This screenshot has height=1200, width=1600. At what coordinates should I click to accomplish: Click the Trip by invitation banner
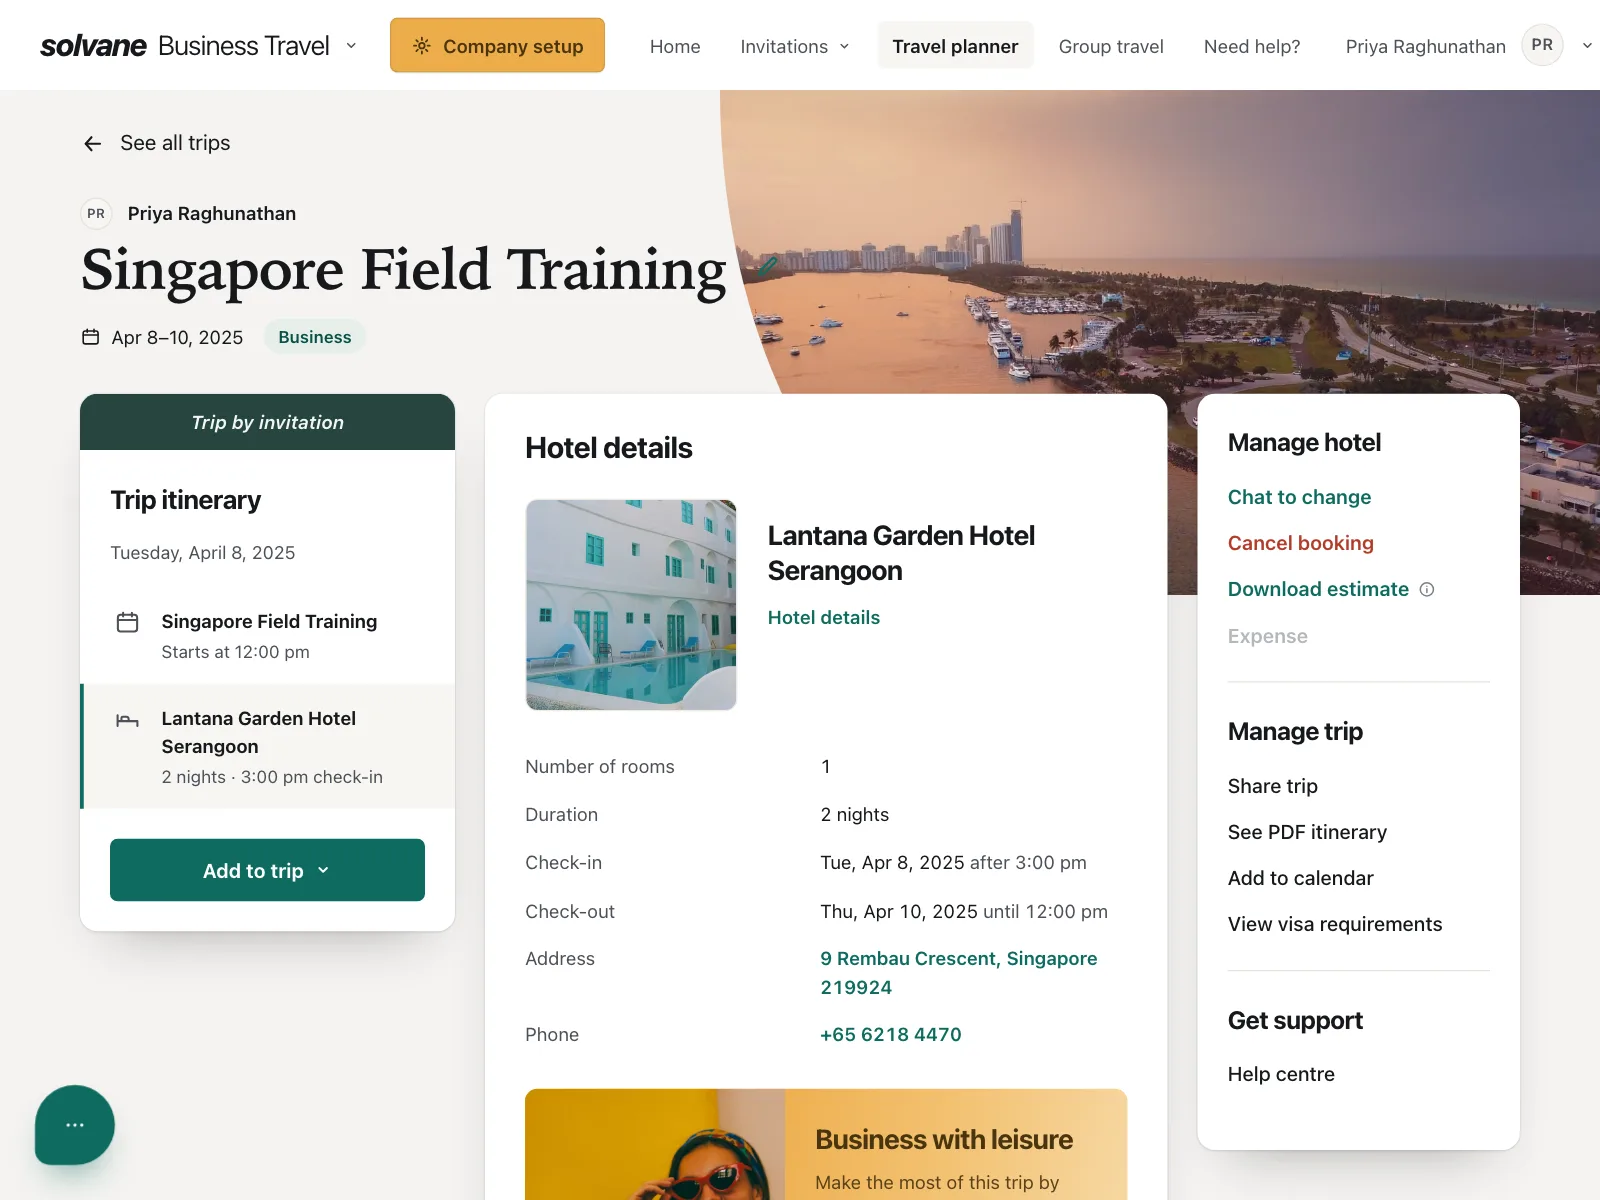point(267,422)
